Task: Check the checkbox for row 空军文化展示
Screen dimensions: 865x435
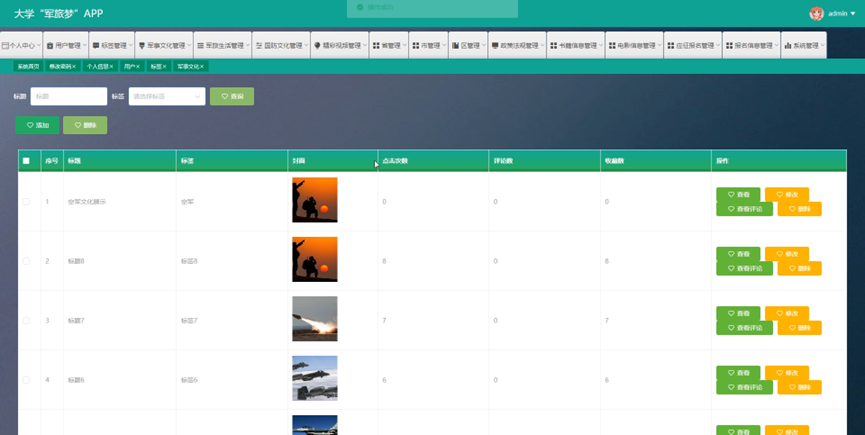Action: 26,202
